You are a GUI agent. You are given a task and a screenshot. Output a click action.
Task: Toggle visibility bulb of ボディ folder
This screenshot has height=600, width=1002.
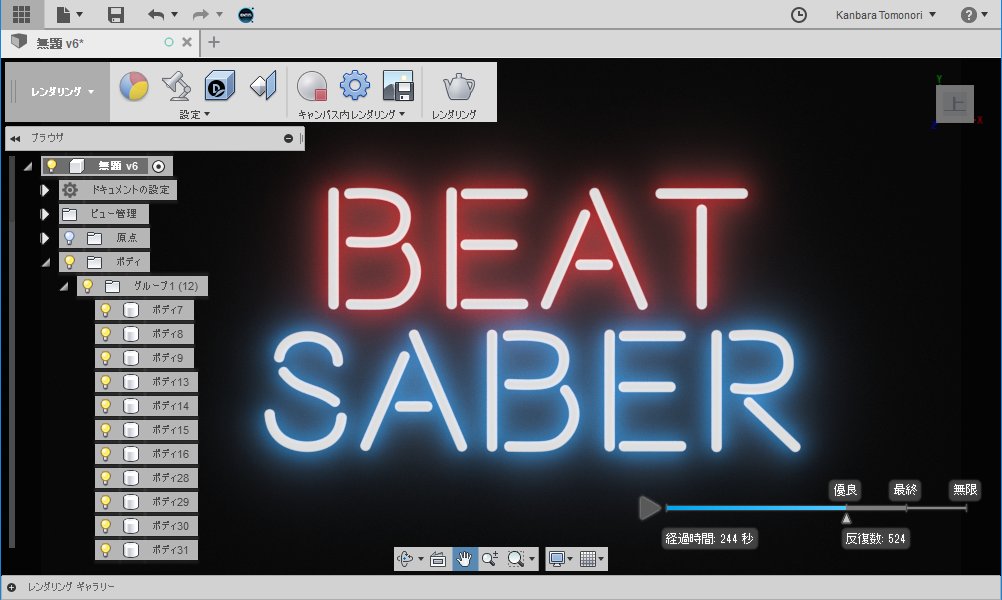(70, 262)
